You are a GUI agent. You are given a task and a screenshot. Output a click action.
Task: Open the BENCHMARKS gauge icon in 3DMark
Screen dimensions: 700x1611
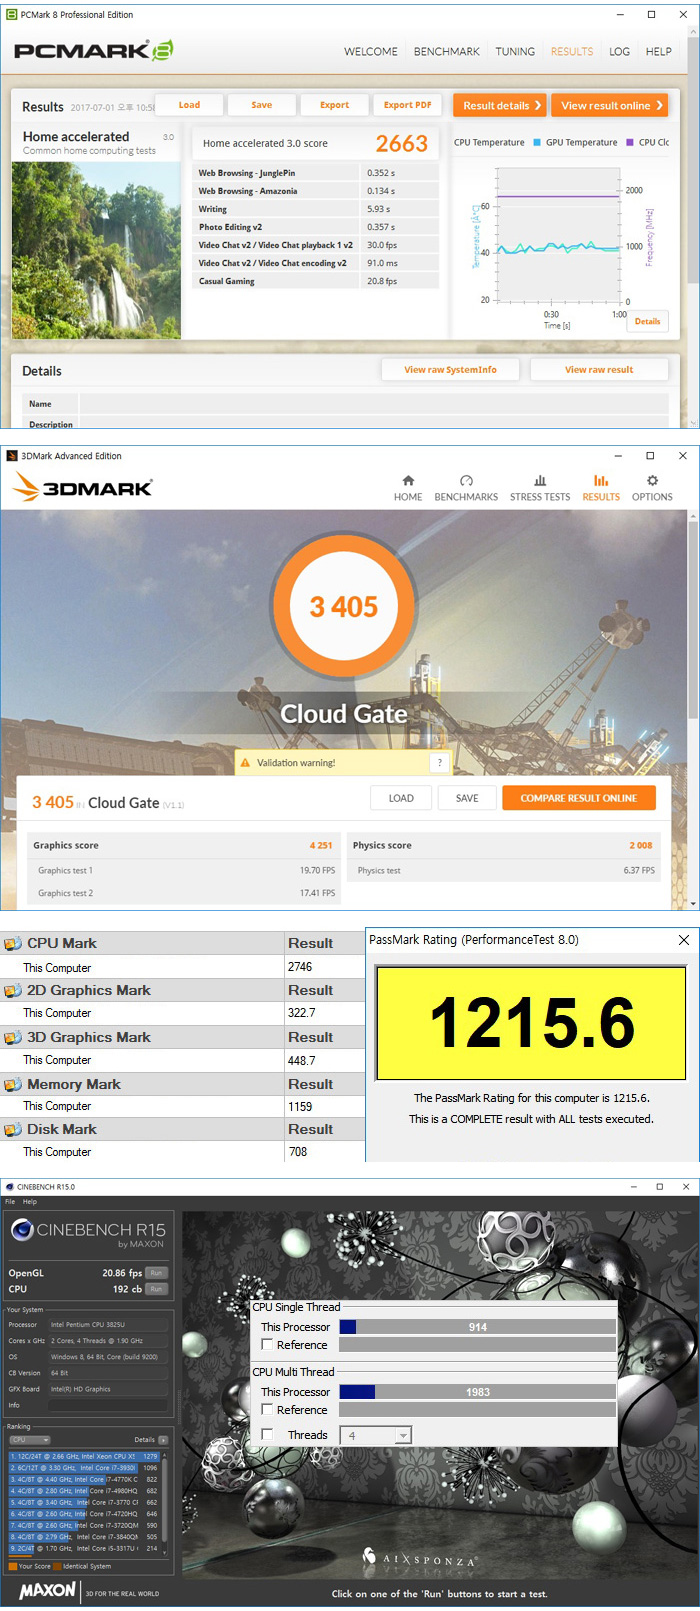466,481
